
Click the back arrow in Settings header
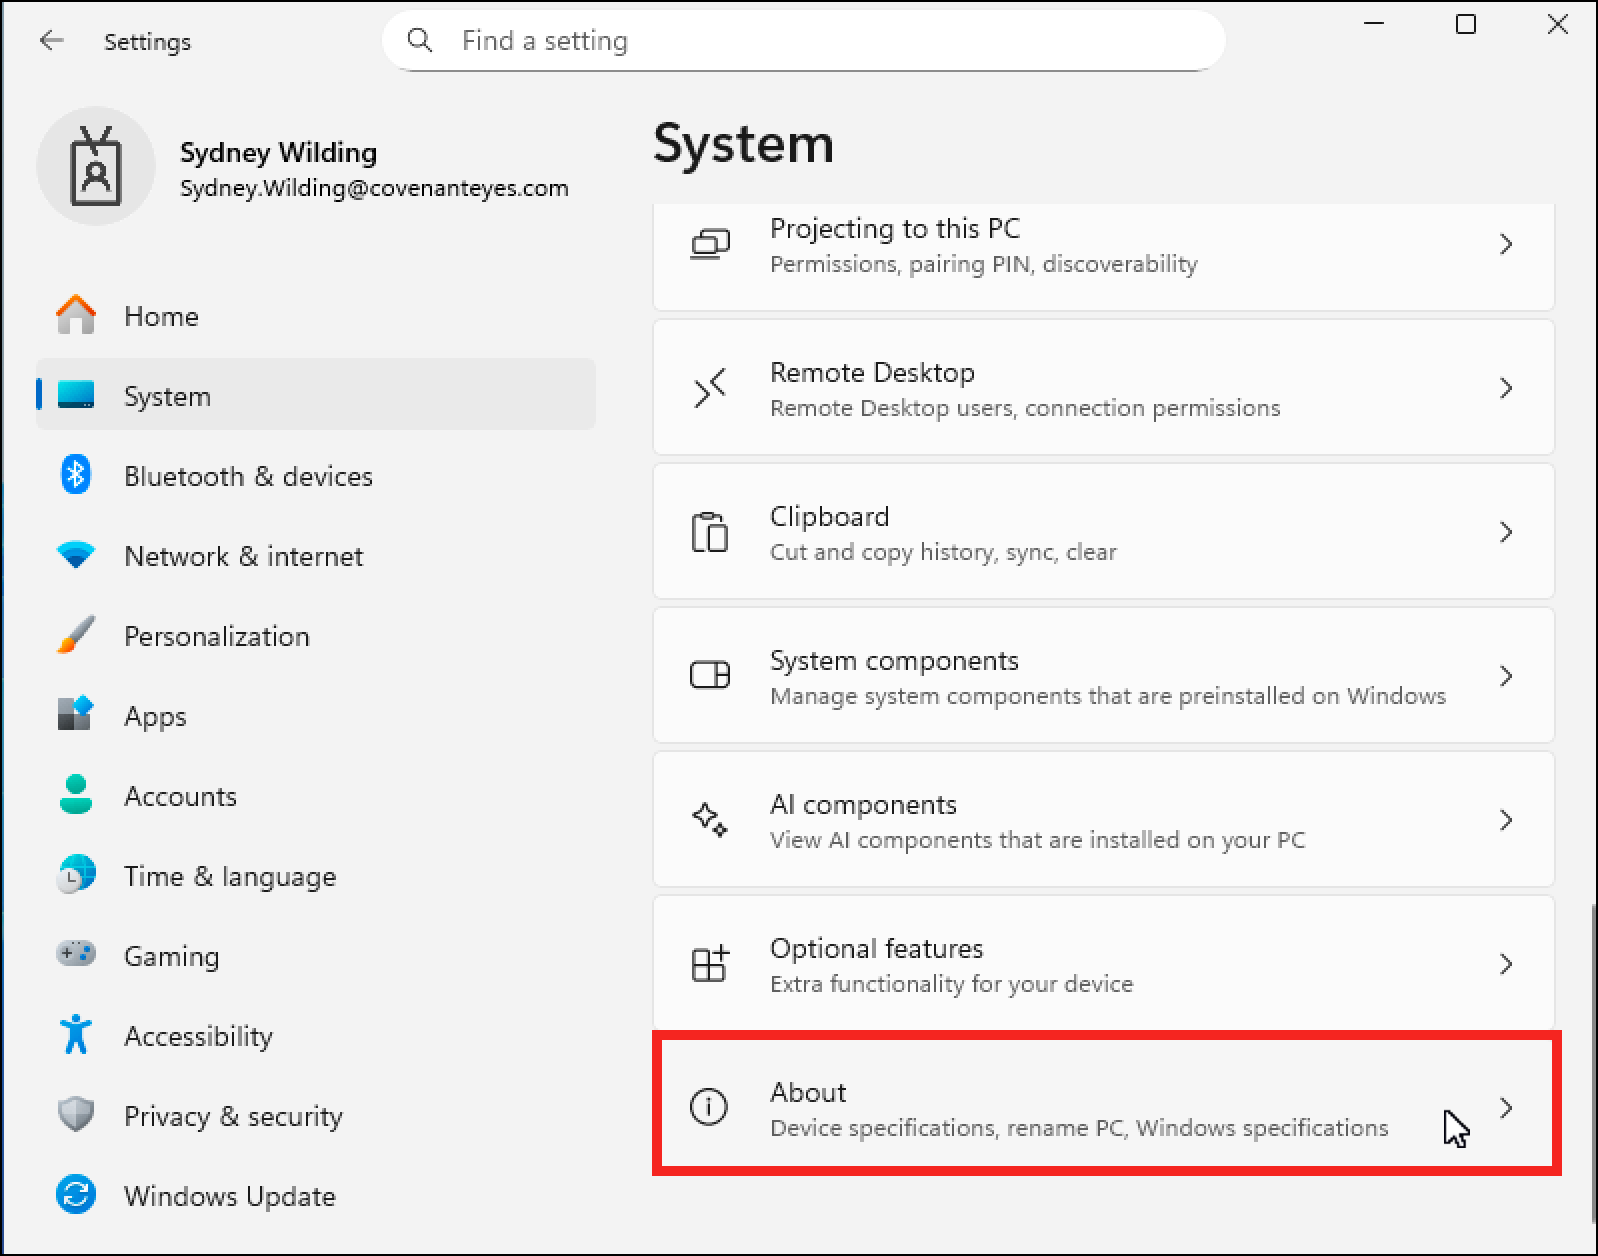51,41
